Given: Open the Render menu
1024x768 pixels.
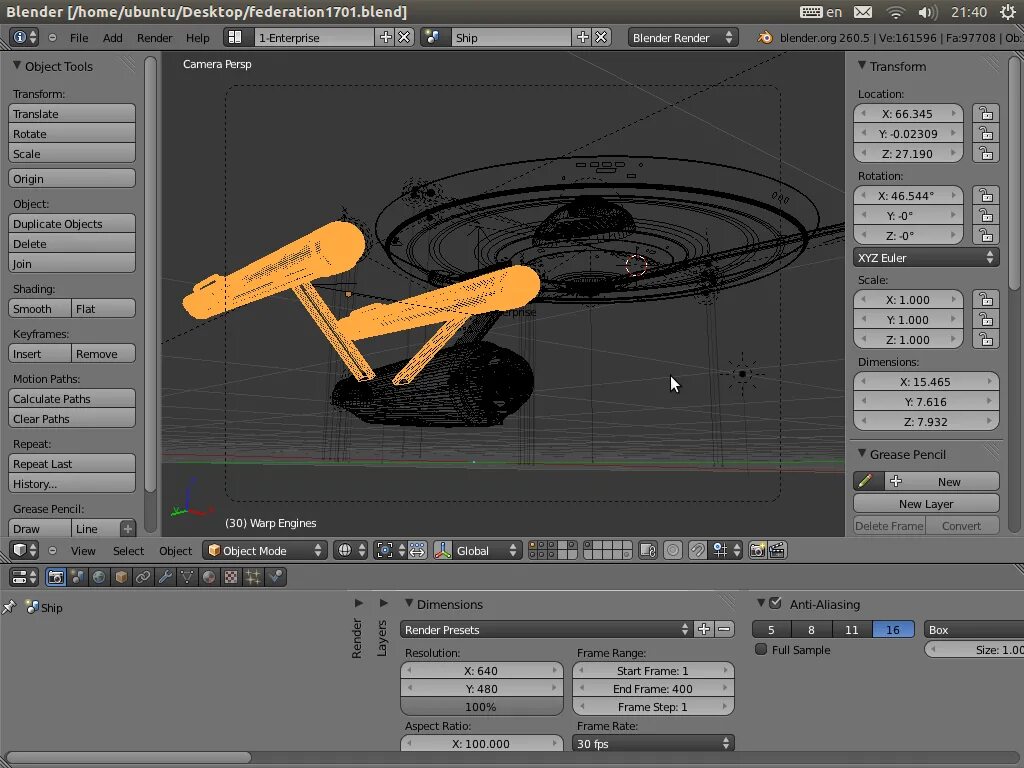Looking at the screenshot, I should [x=155, y=38].
